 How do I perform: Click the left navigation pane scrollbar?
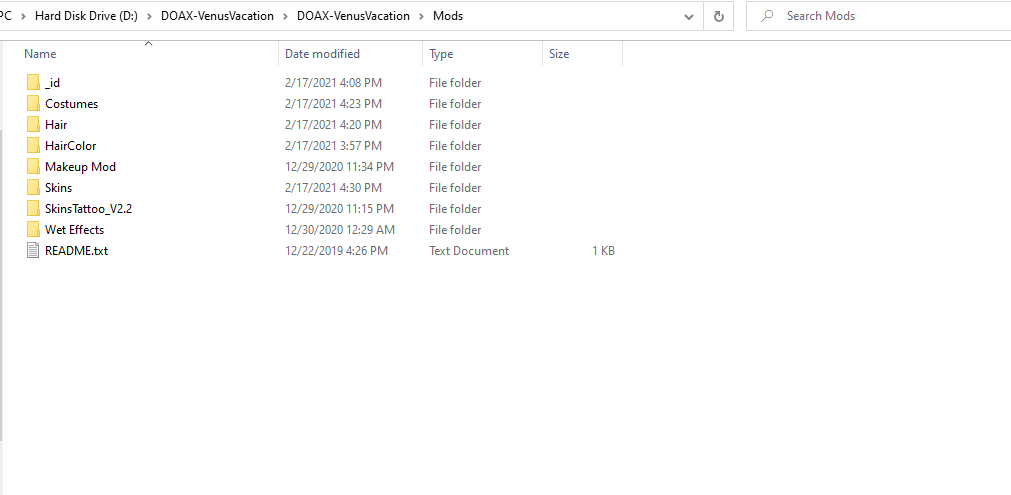point(2,284)
